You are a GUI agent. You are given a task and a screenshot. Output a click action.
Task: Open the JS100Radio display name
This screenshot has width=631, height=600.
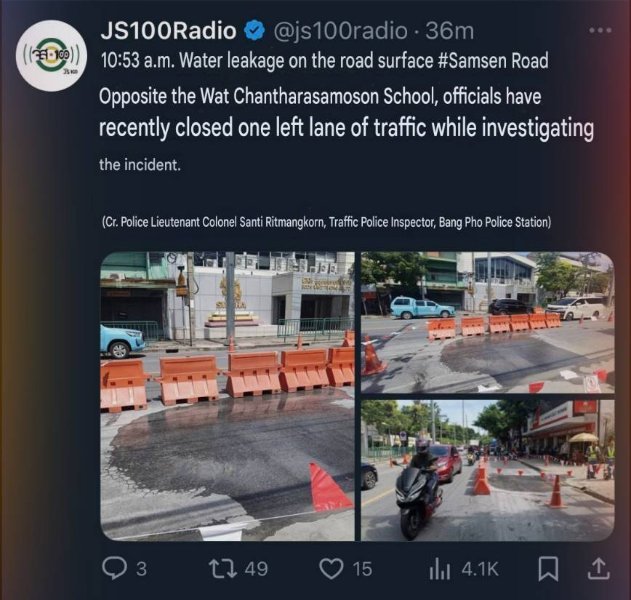168,31
